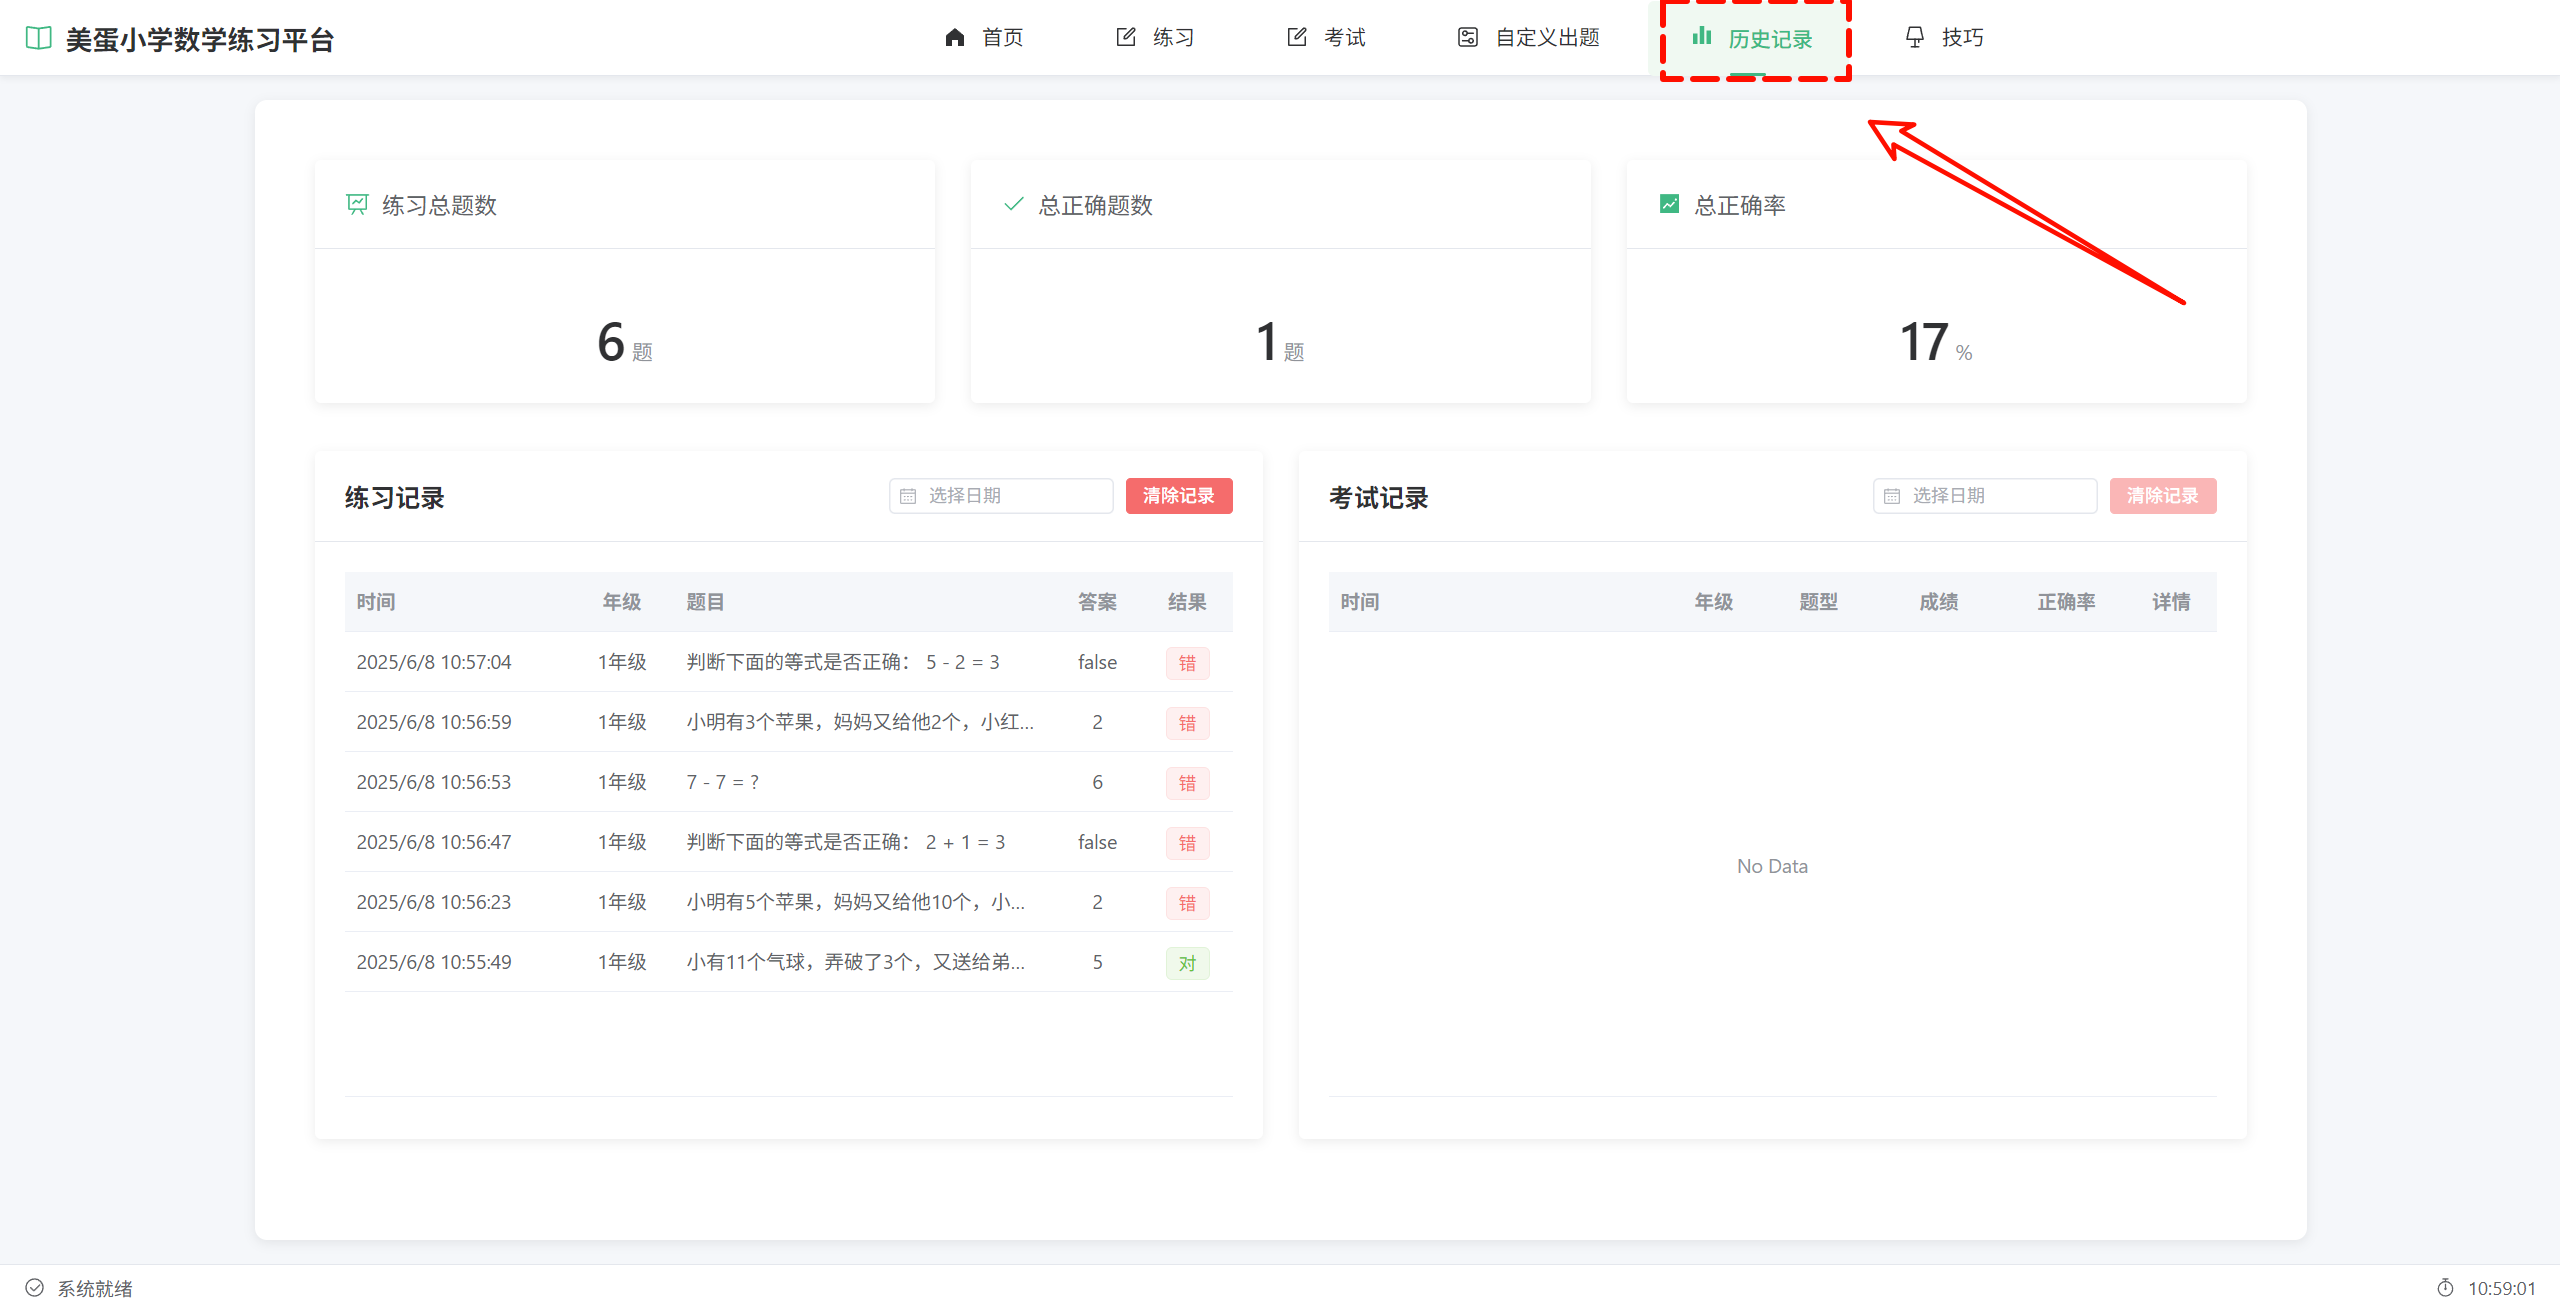Click the lightbulb icon beside 技巧
The image size is (2560, 1308).
click(1914, 38)
